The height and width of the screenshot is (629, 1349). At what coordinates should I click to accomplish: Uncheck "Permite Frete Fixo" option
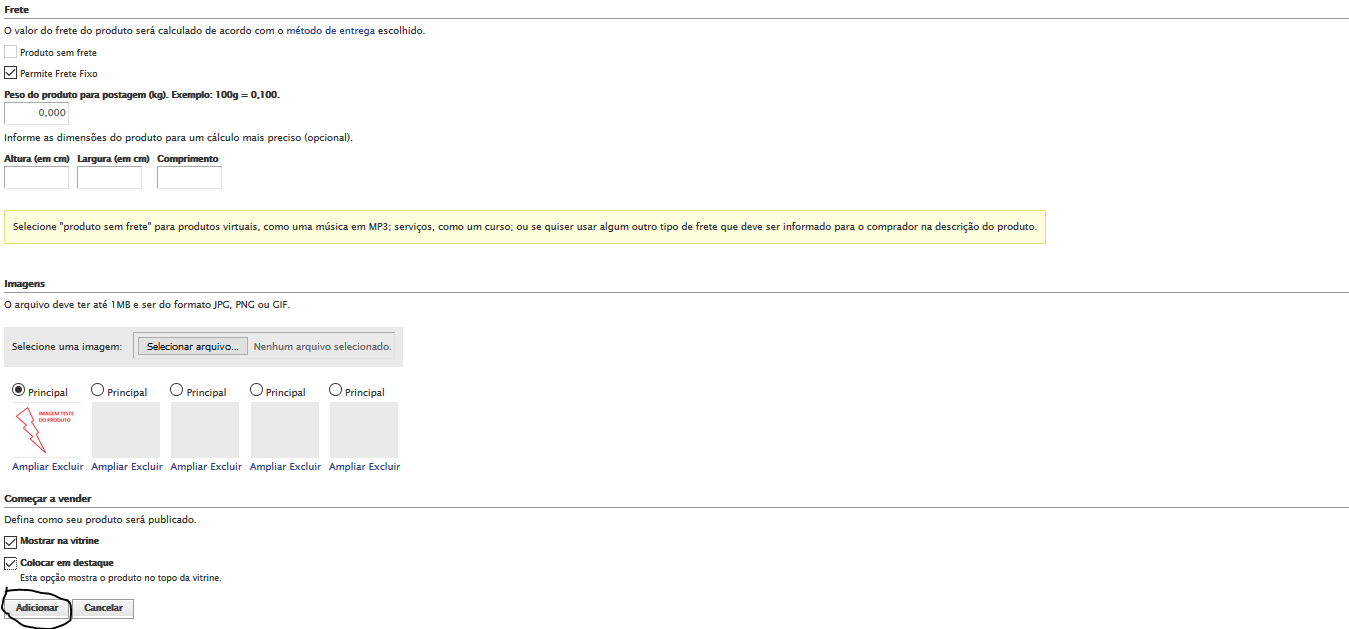coord(11,73)
